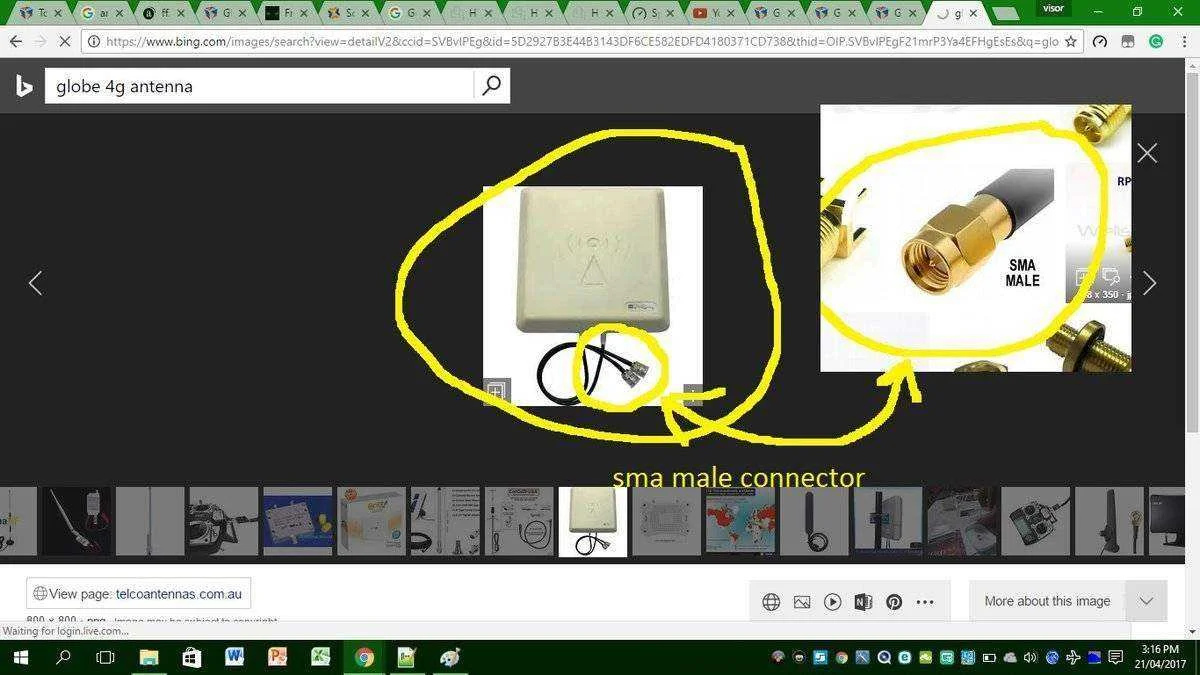Open Excel from the taskbar
1200x675 pixels.
(x=321, y=657)
